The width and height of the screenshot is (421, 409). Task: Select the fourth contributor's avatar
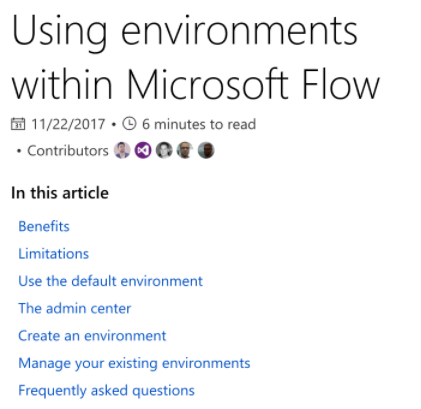[185, 150]
